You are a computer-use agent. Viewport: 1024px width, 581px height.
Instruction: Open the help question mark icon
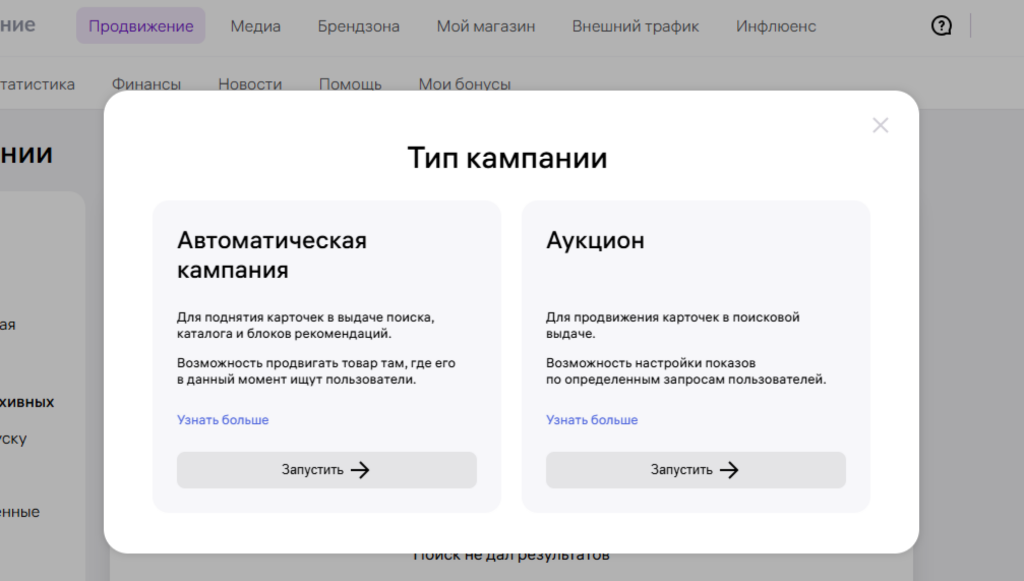[x=941, y=26]
